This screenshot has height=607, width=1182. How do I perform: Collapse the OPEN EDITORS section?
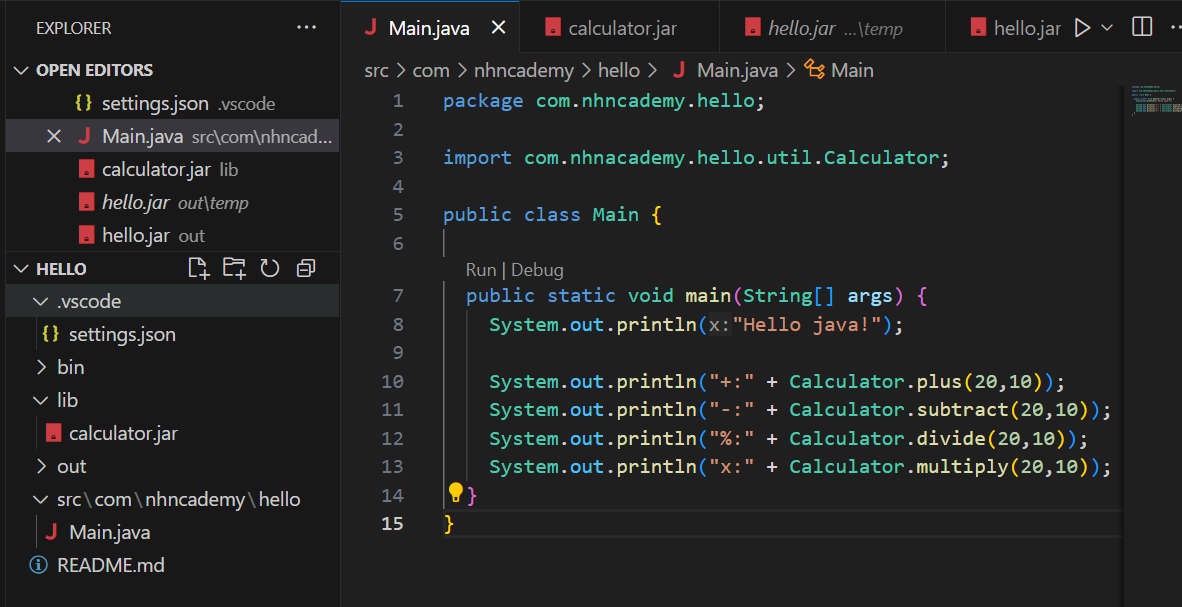(20, 70)
